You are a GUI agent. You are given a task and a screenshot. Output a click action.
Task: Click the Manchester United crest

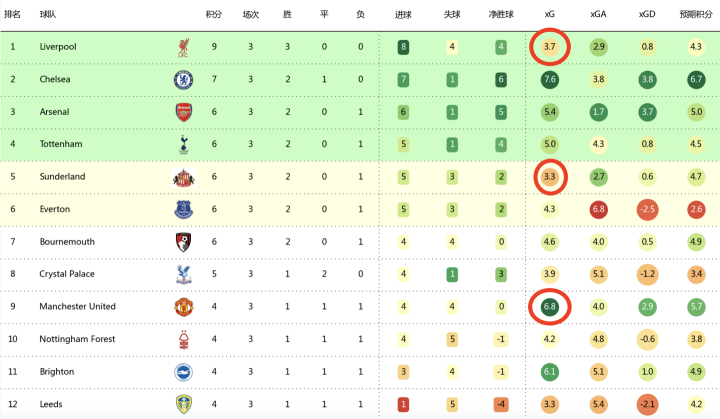[x=184, y=307]
